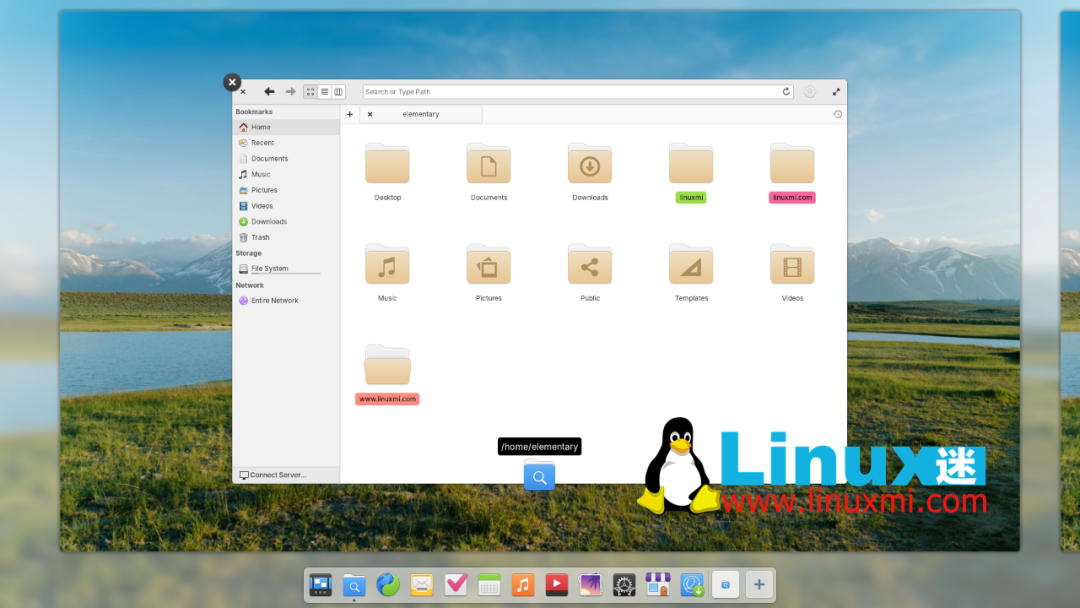This screenshot has width=1080, height=608.
Task: Open Videos app in dock
Action: [557, 585]
